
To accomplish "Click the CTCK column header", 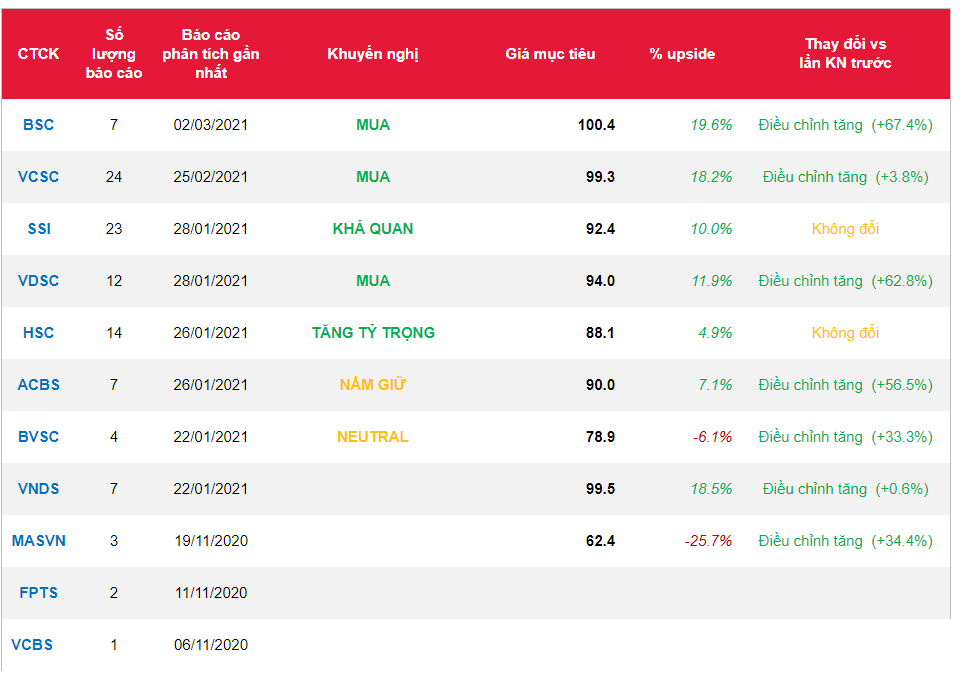I will tap(38, 54).
